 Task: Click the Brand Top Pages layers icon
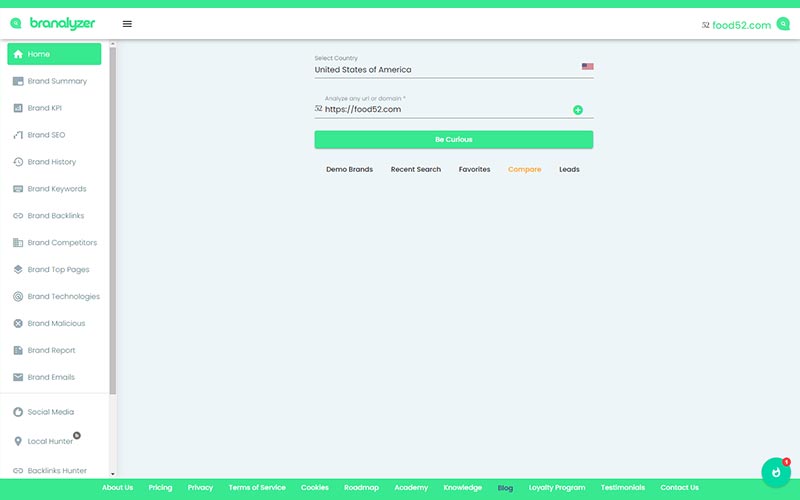pos(18,269)
